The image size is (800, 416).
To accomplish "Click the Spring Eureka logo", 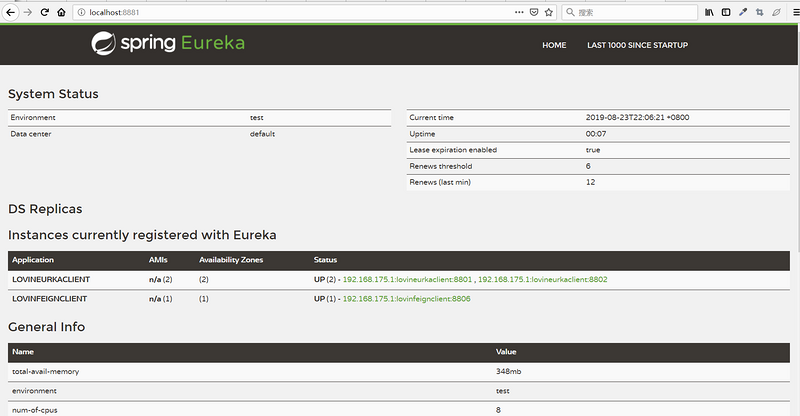I will [x=168, y=43].
